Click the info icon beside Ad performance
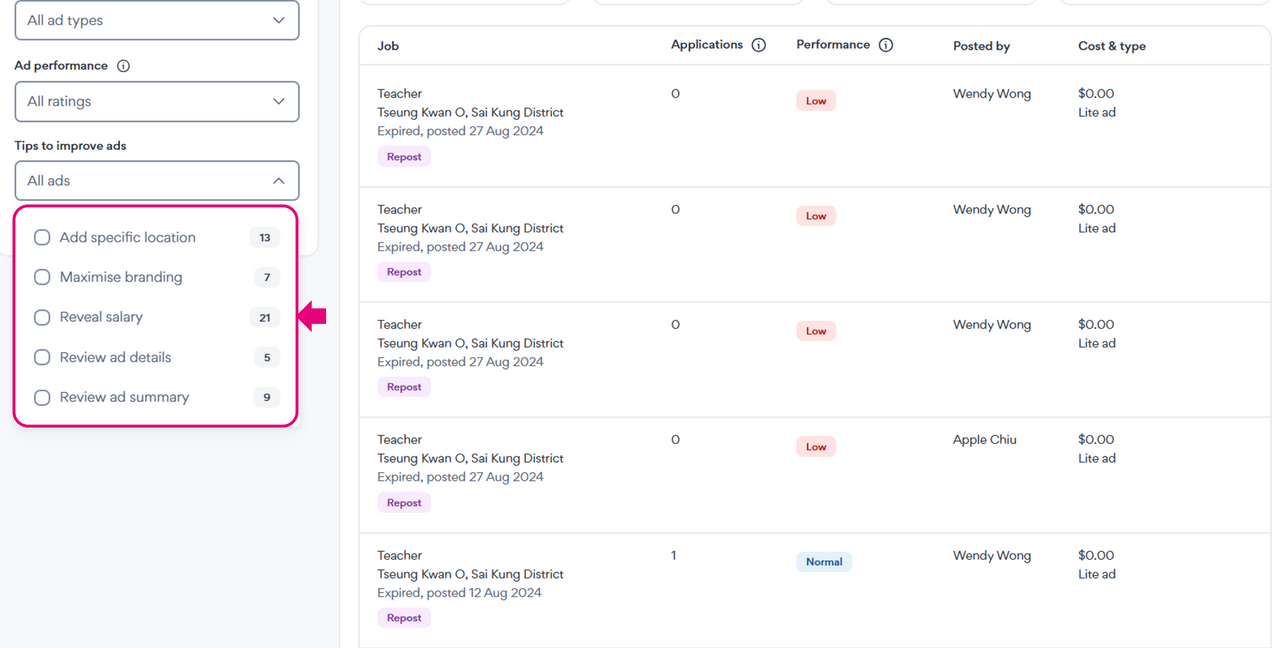This screenshot has width=1280, height=648. 124,66
